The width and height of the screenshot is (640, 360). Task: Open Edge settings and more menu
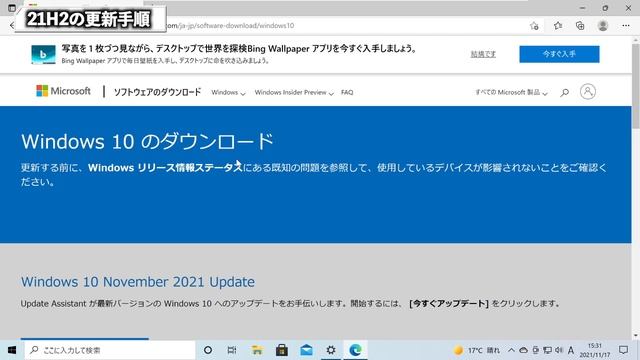coord(626,26)
